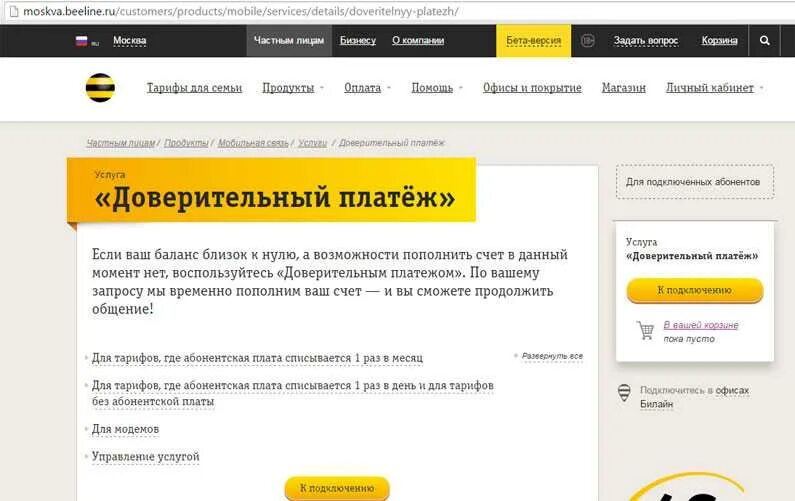Click the Бета-версия yellow tab
795x501 pixels.
(x=533, y=41)
